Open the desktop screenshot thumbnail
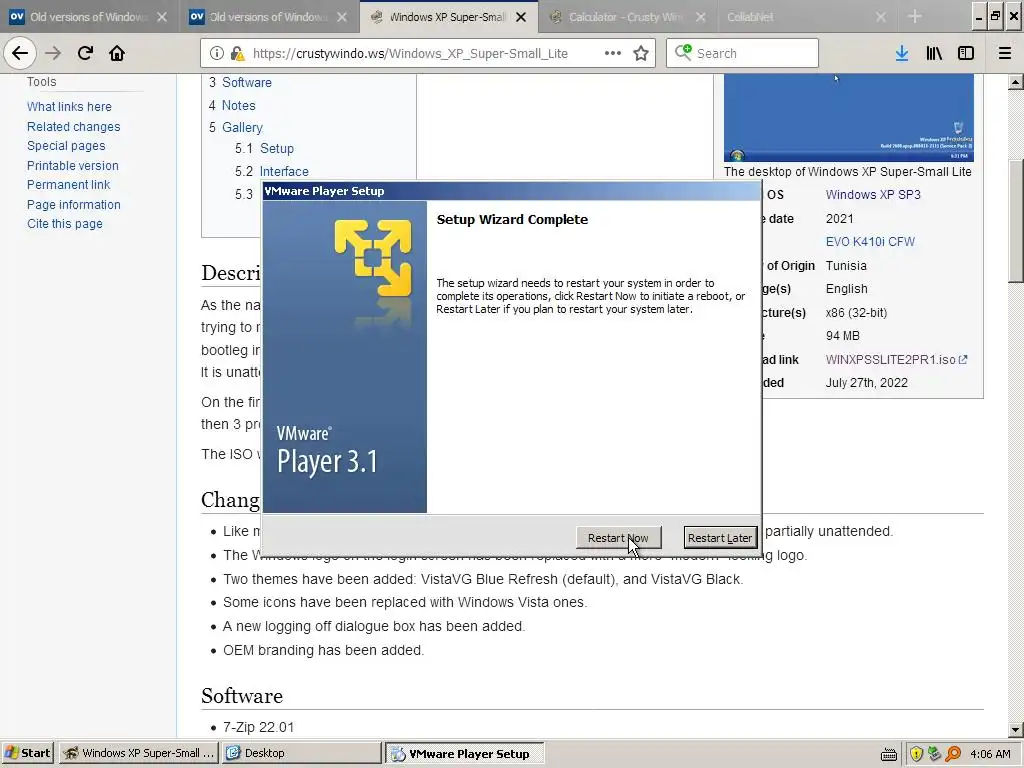 (848, 118)
